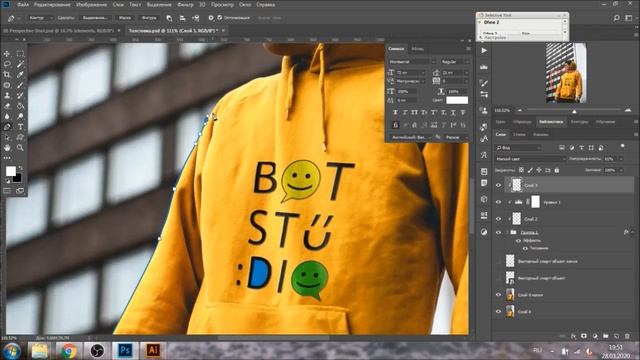The image size is (640, 360).
Task: Select the Lasso tool
Action: coord(7,64)
